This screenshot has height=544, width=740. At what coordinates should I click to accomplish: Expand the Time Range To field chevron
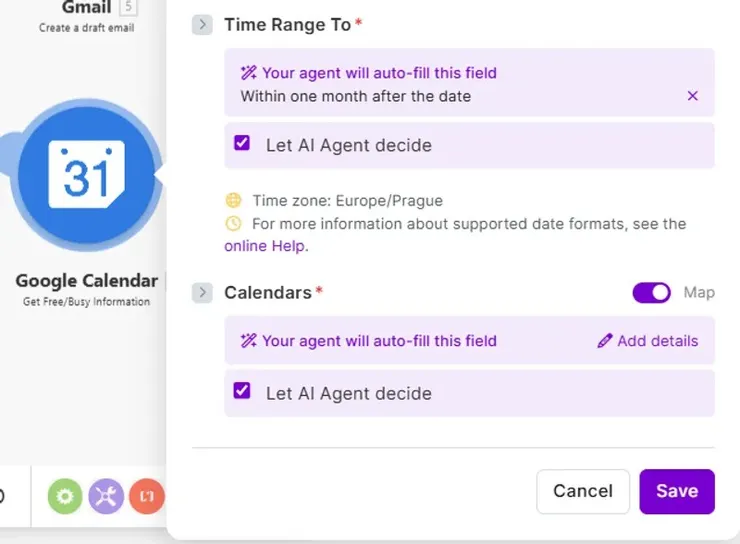pos(202,24)
